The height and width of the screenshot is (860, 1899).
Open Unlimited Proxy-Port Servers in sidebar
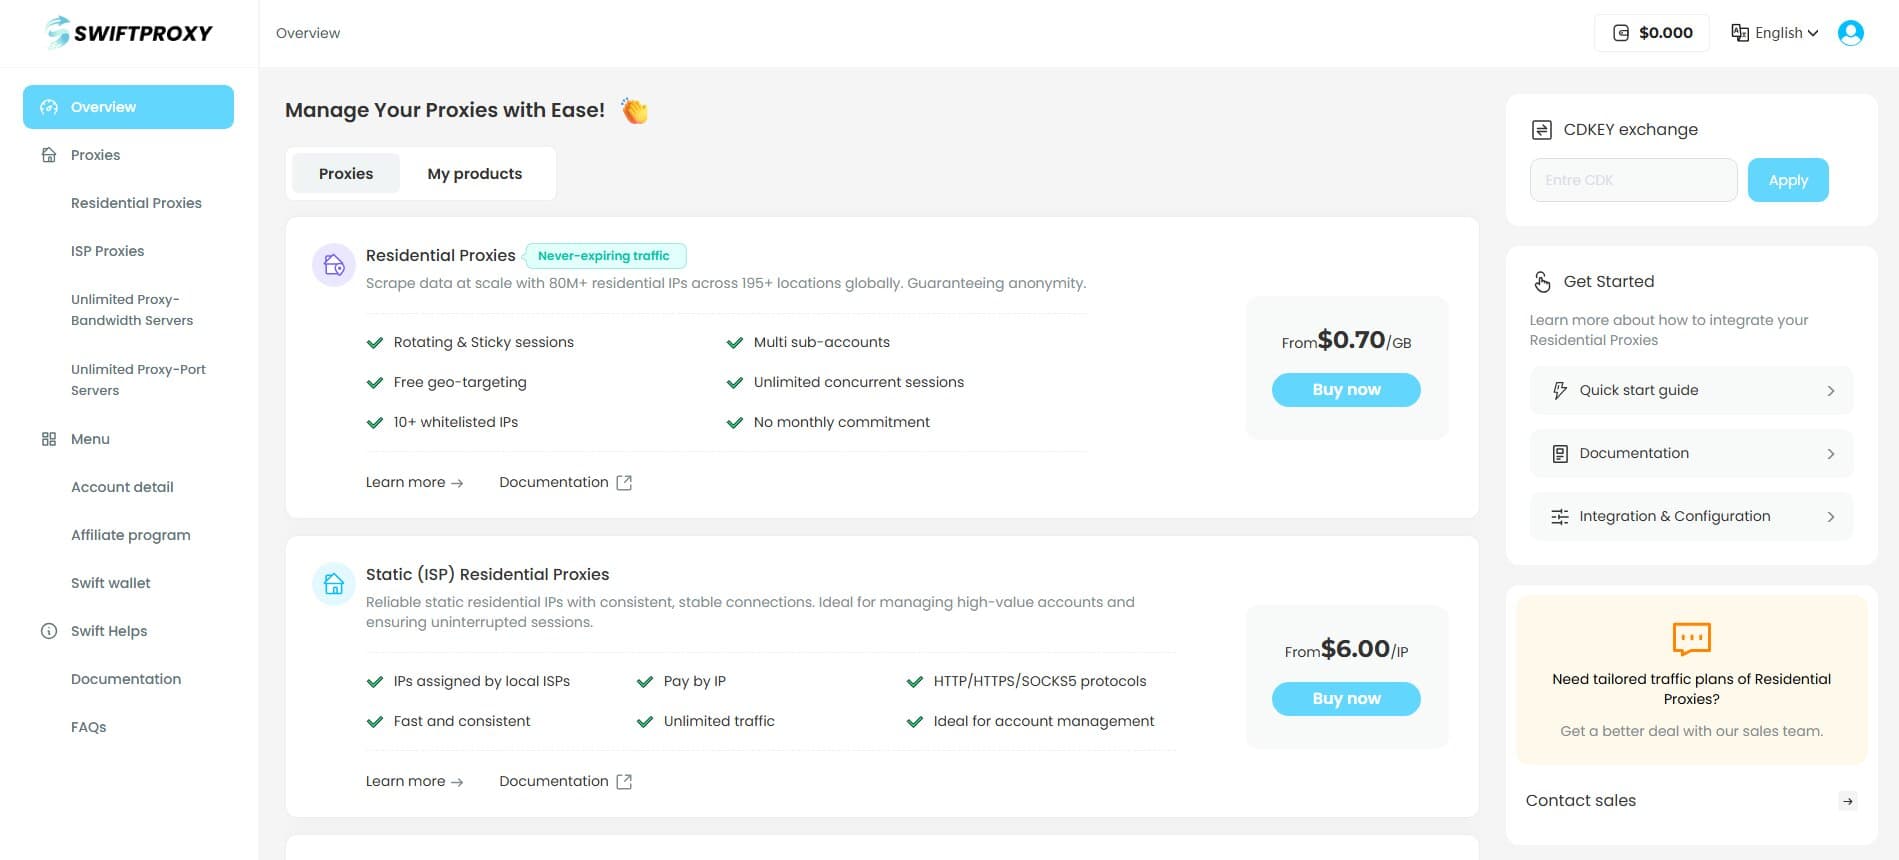point(138,380)
